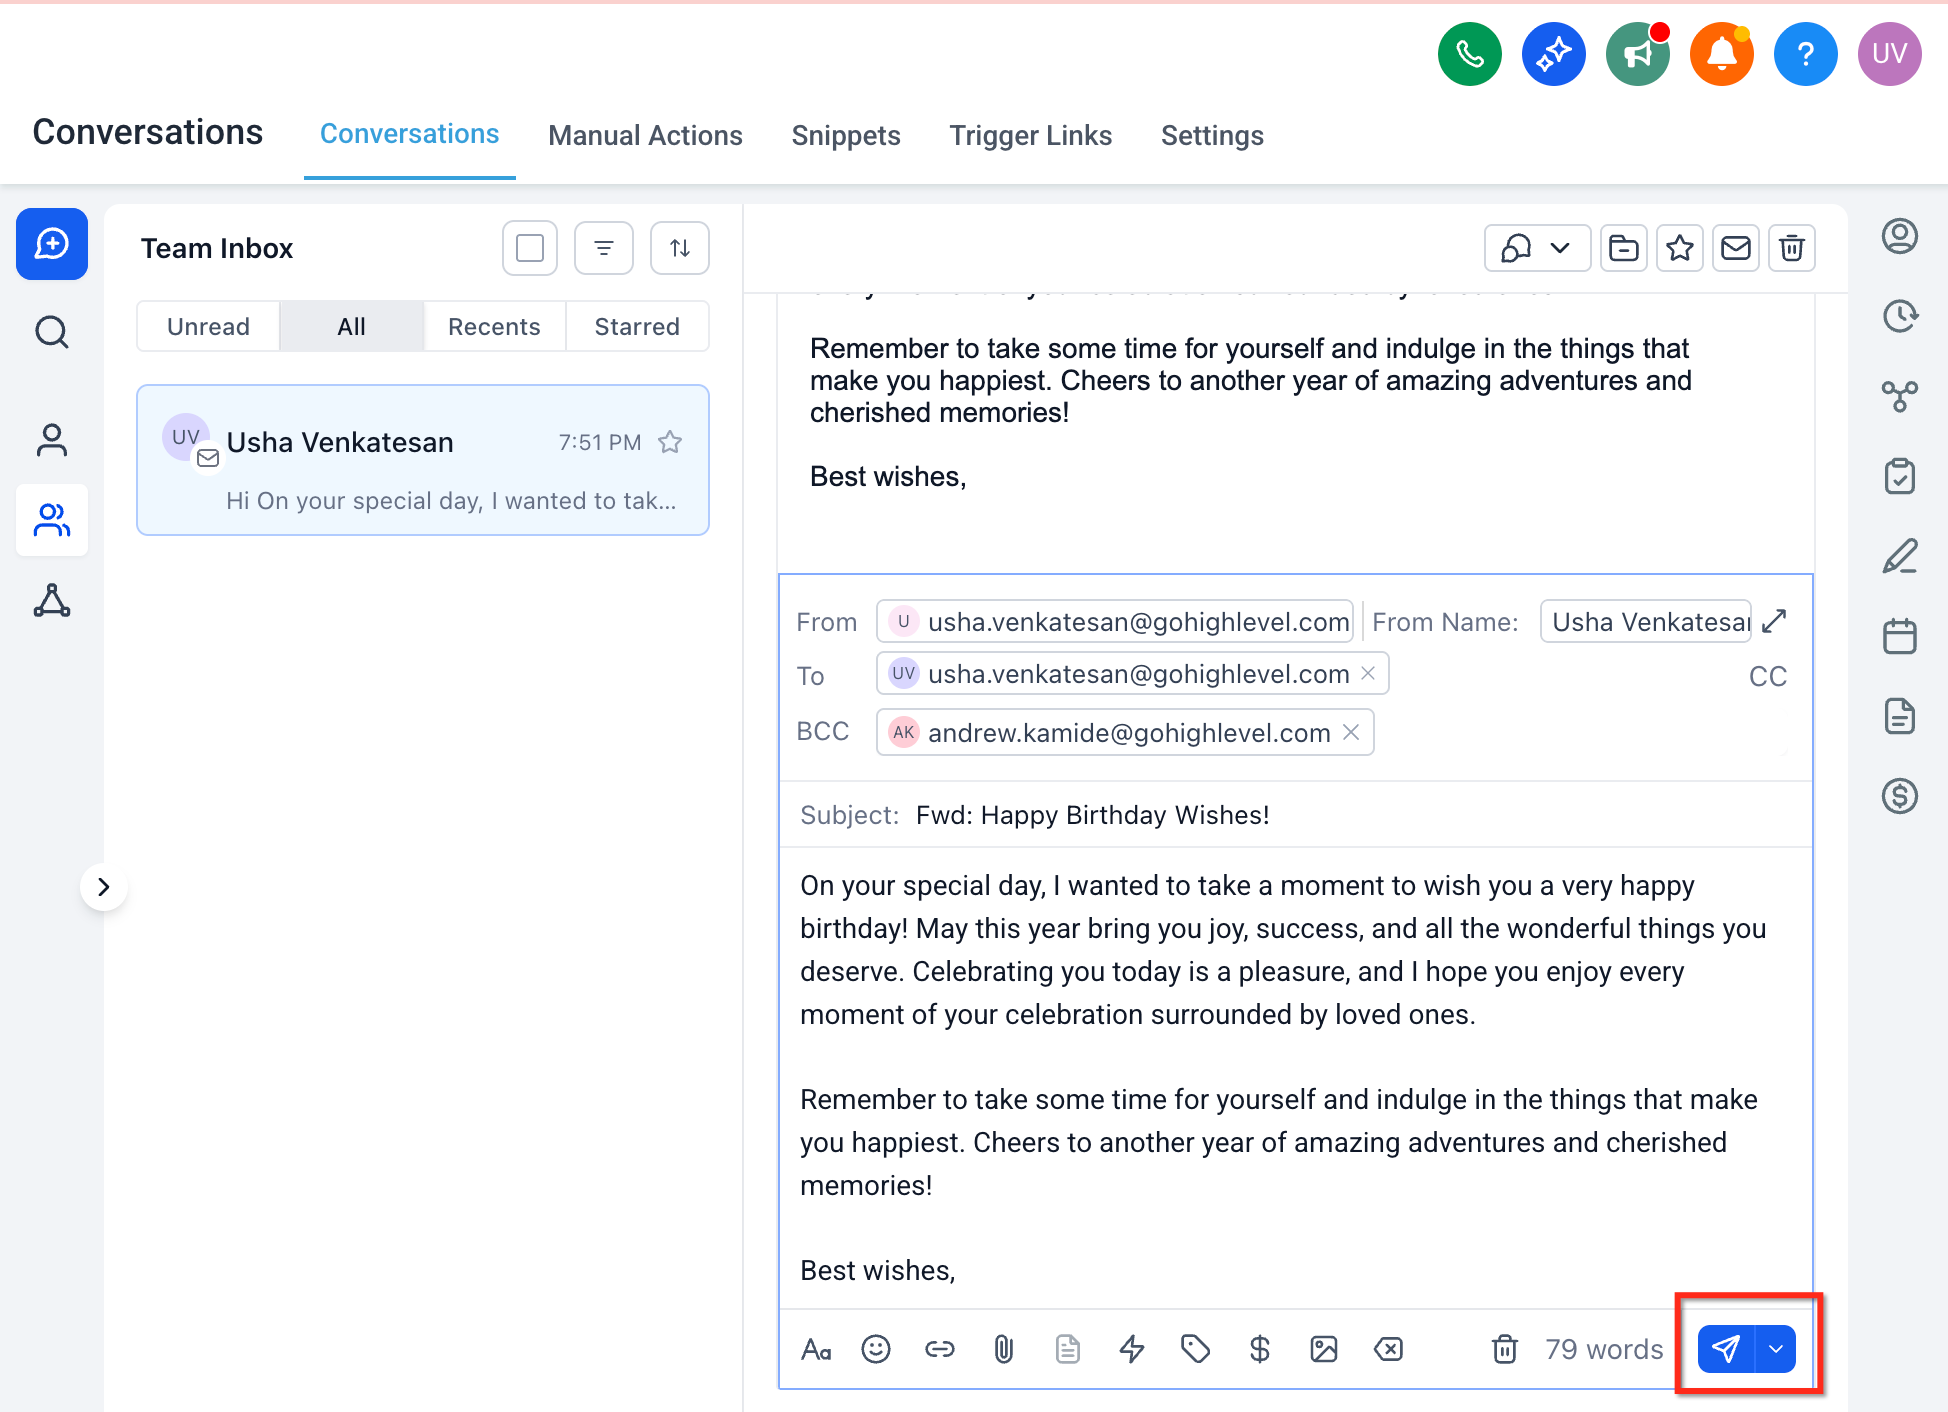The width and height of the screenshot is (1948, 1412).
Task: Click the CC link in the recipient row
Action: 1767,676
